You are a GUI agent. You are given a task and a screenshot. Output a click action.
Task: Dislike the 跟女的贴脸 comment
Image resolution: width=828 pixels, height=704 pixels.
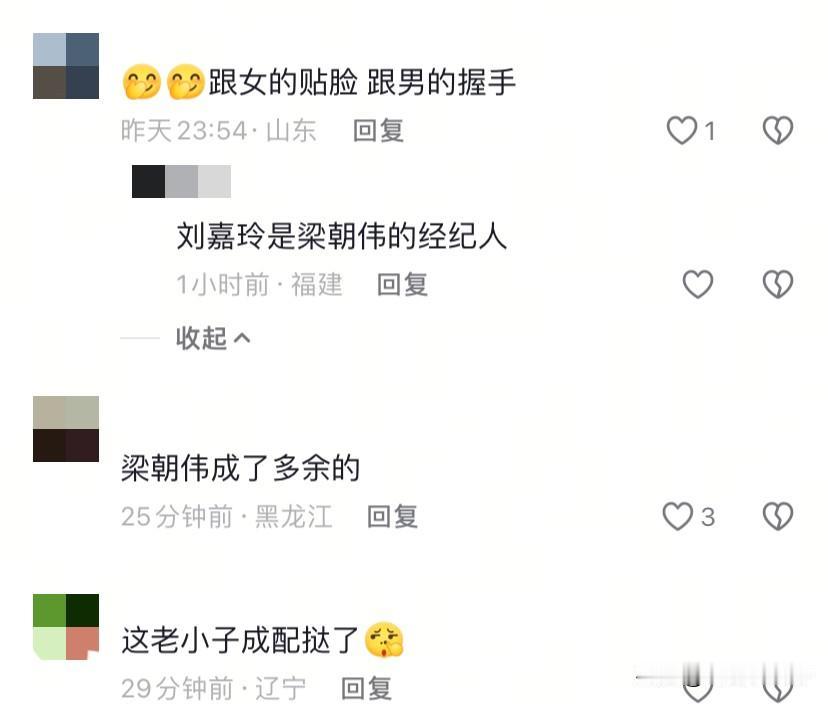pos(778,130)
